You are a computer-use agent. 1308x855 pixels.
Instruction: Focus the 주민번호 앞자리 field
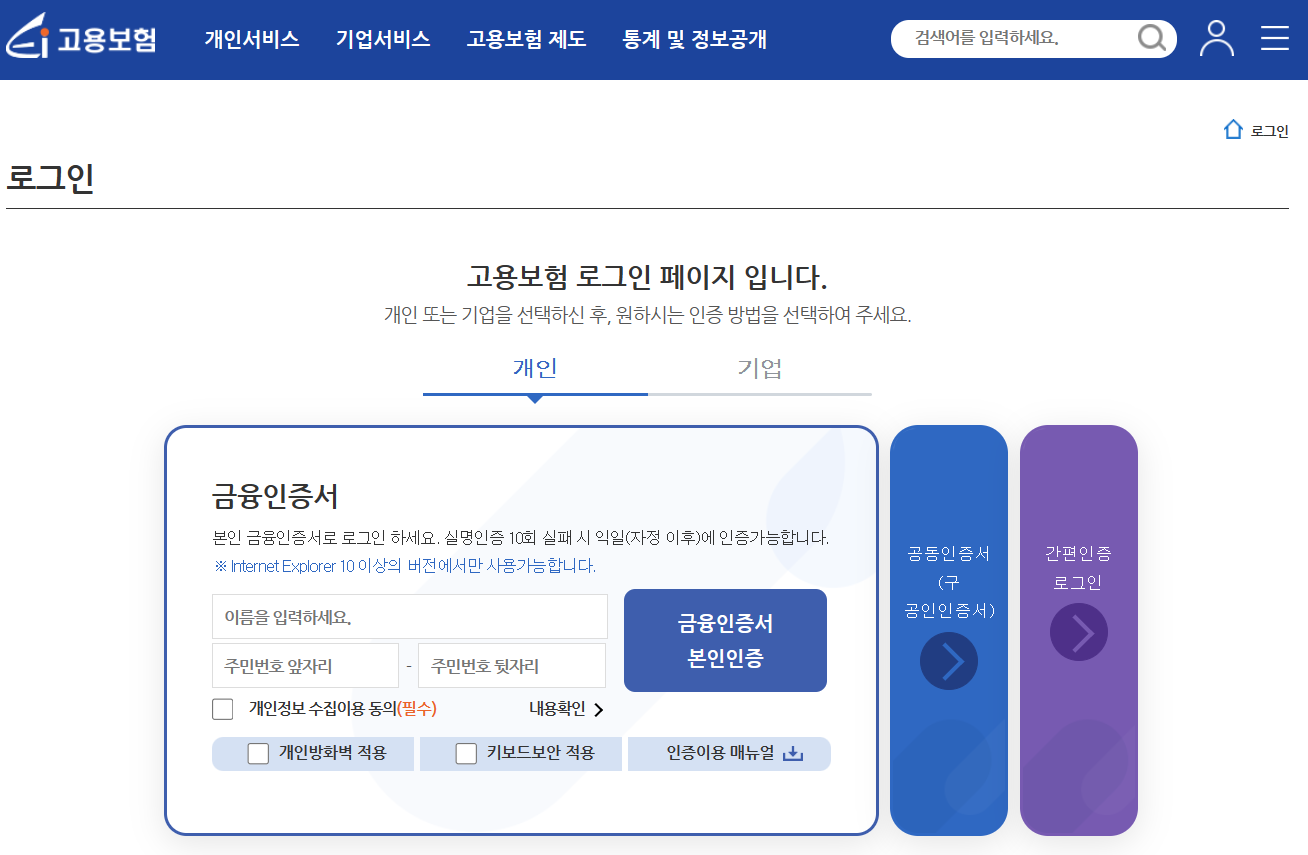pyautogui.click(x=305, y=666)
